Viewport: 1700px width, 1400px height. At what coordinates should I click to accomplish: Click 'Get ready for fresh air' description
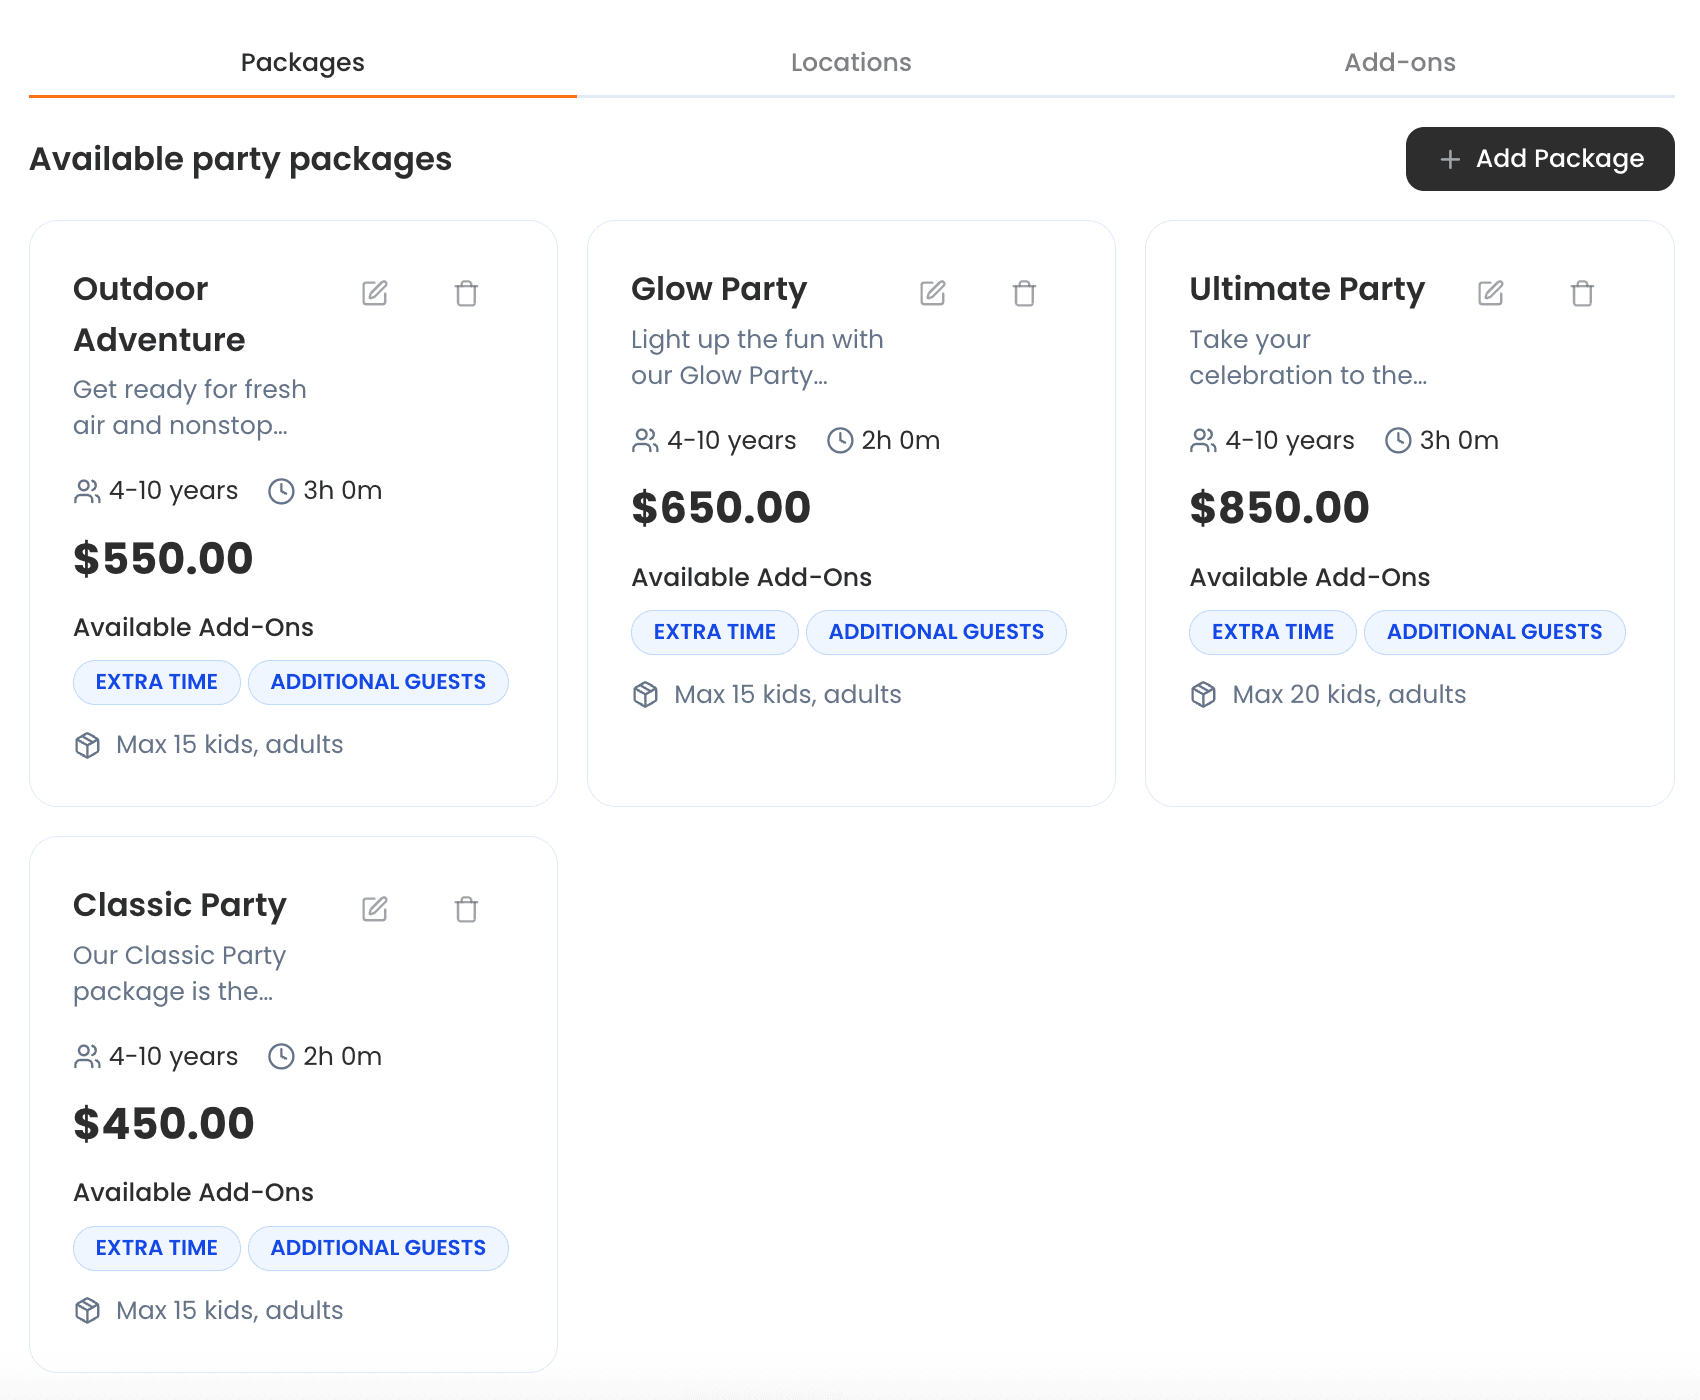[190, 407]
